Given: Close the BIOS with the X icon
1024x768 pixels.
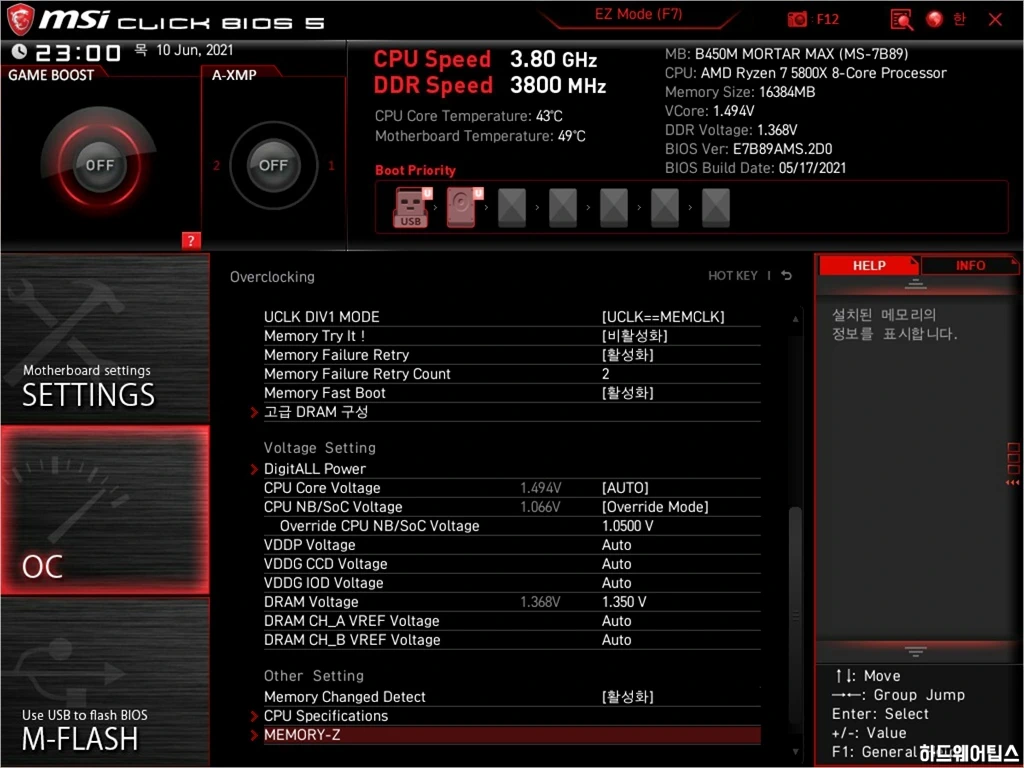Looking at the screenshot, I should 995,20.
